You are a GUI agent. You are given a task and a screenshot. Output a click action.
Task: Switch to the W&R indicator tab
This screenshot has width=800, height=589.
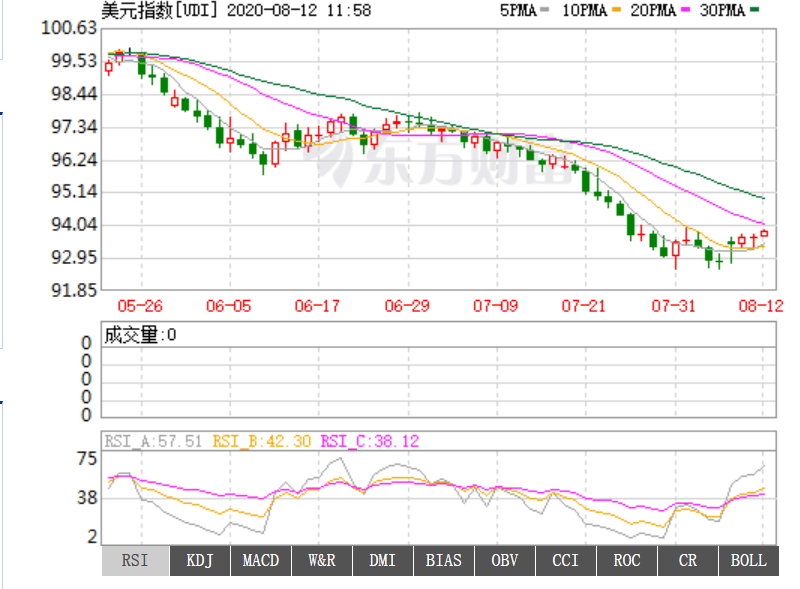coord(322,560)
